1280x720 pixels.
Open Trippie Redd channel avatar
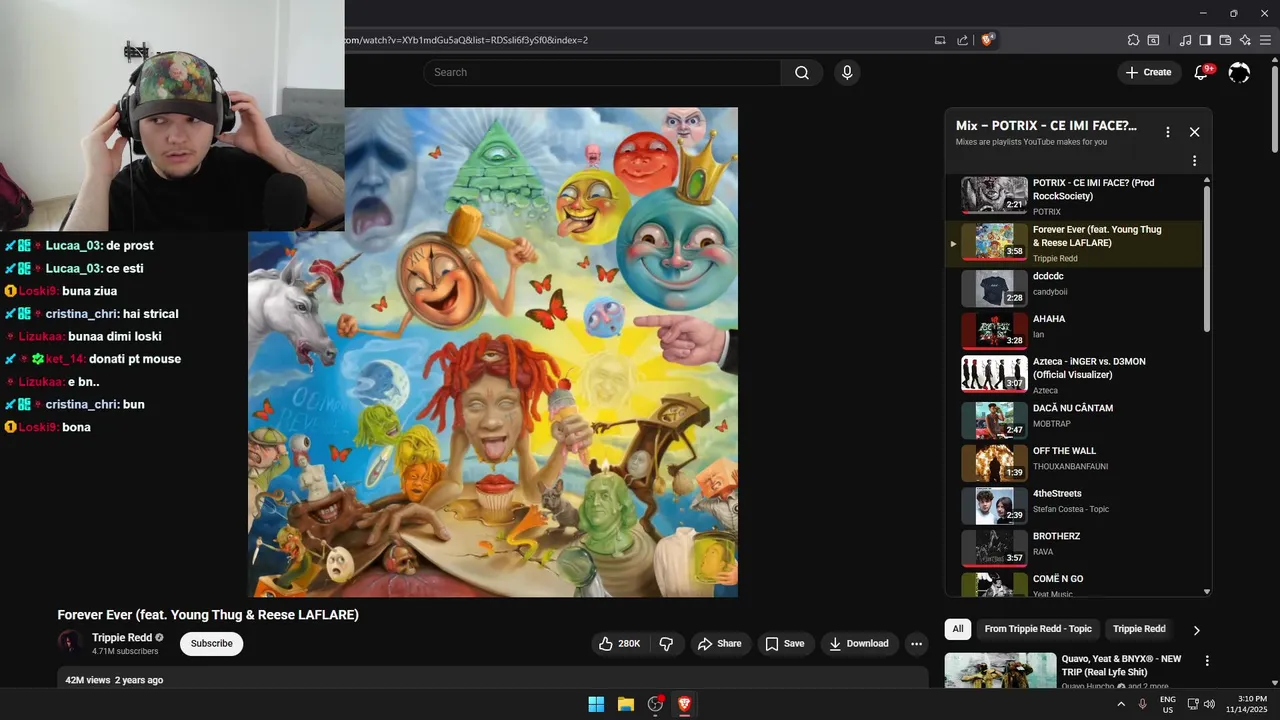coord(70,643)
